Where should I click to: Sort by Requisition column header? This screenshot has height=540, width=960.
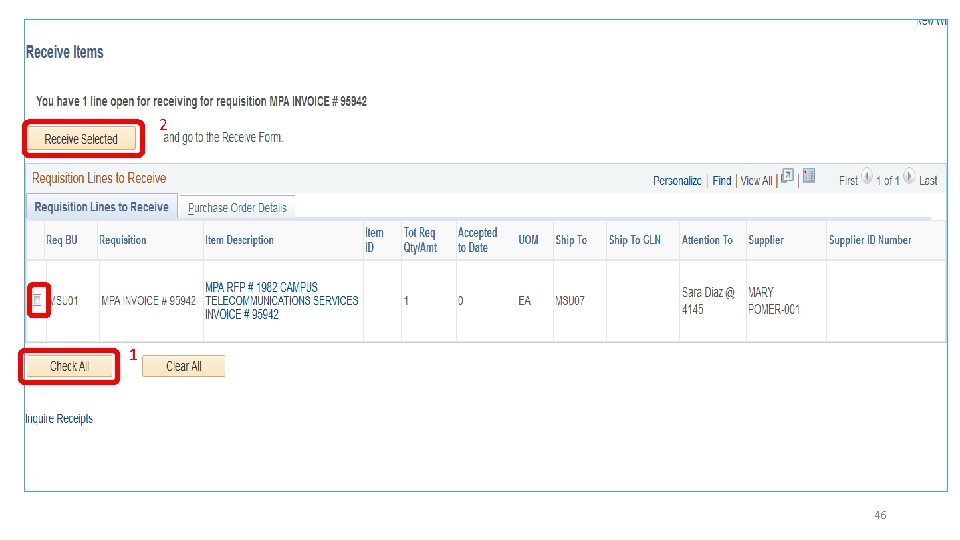[122, 240]
